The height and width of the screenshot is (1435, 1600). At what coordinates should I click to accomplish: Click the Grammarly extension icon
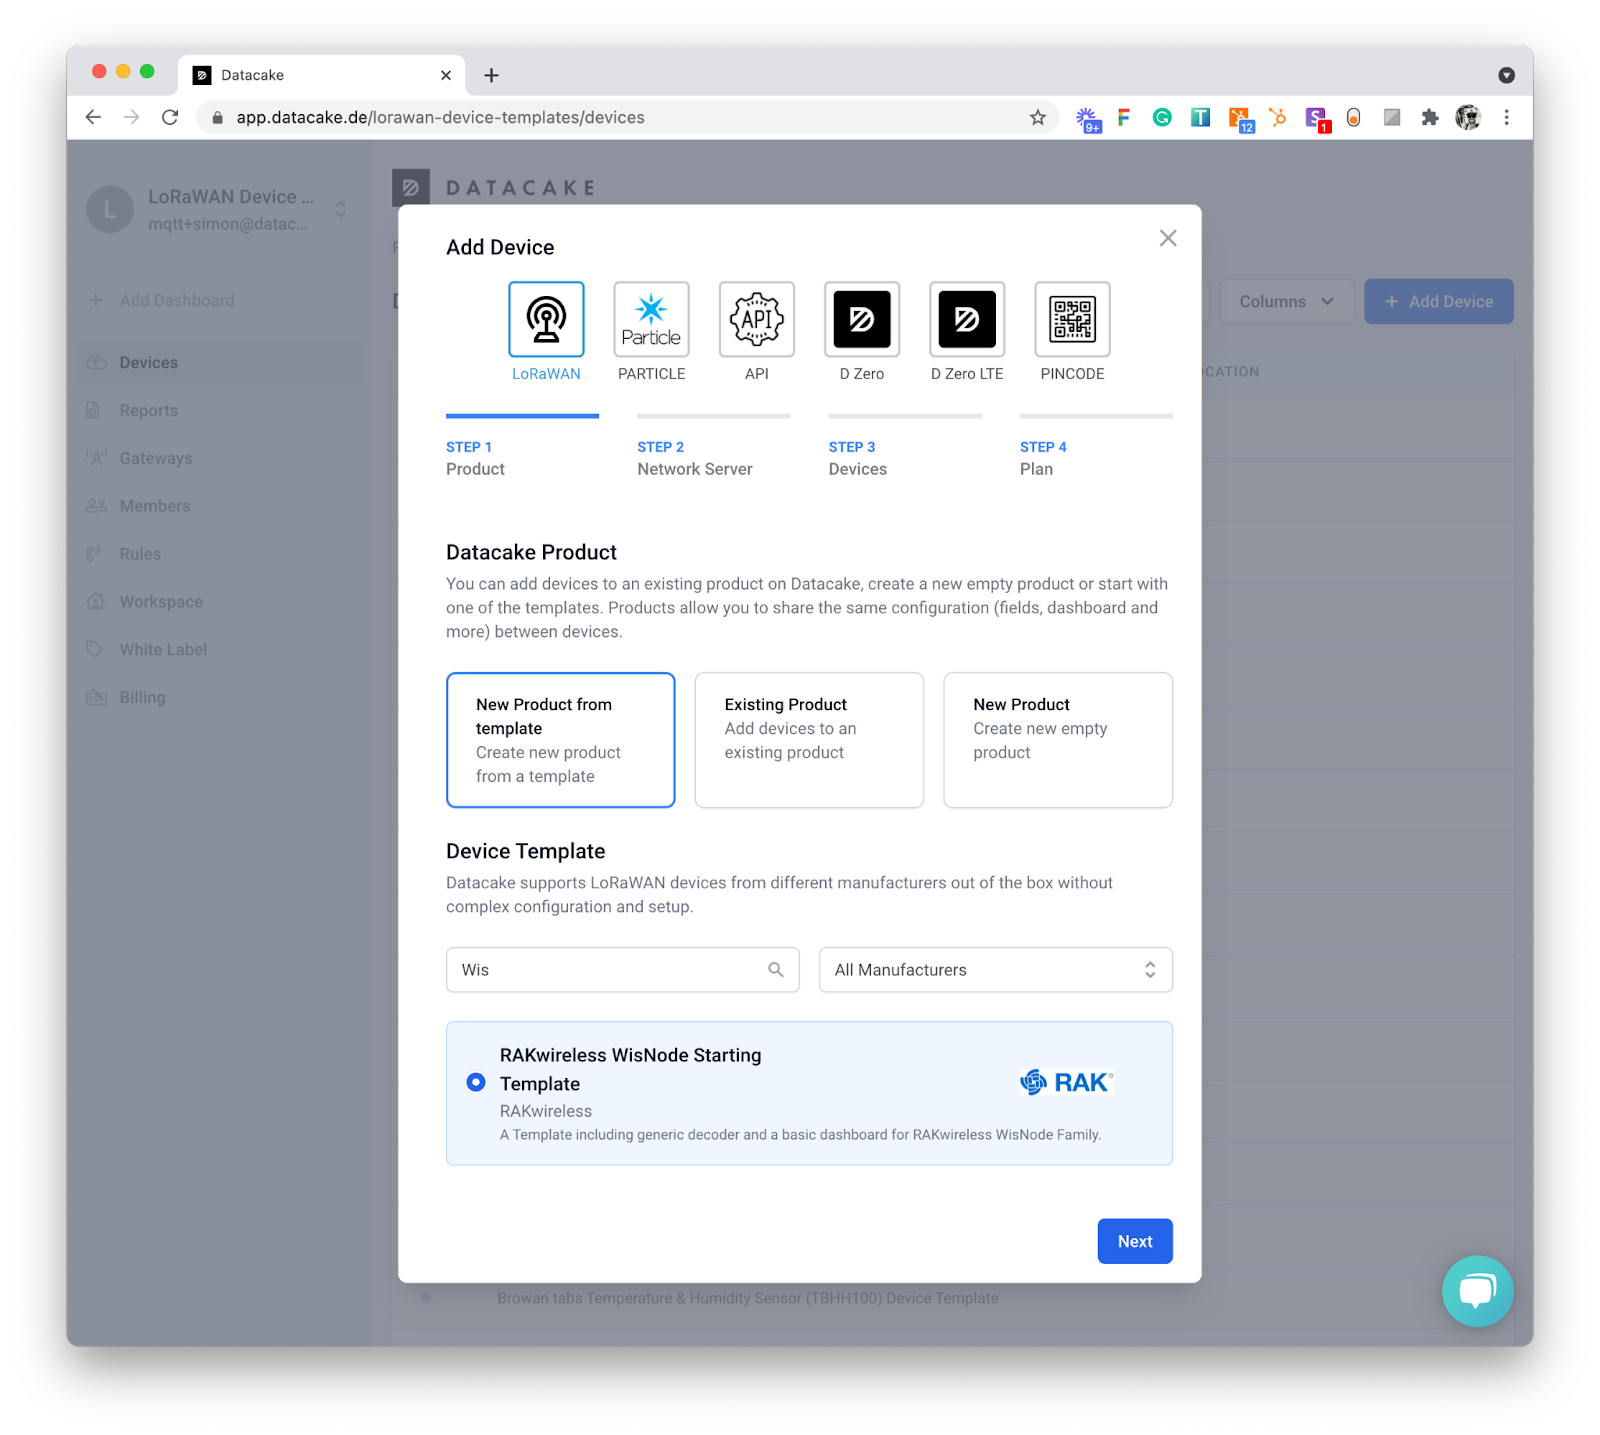[1162, 118]
